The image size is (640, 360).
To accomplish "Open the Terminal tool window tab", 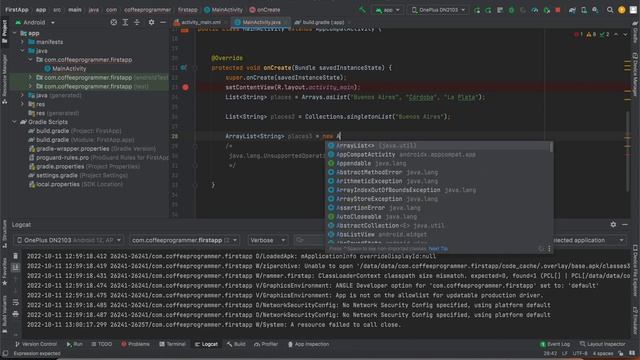I will pyautogui.click(x=172, y=344).
